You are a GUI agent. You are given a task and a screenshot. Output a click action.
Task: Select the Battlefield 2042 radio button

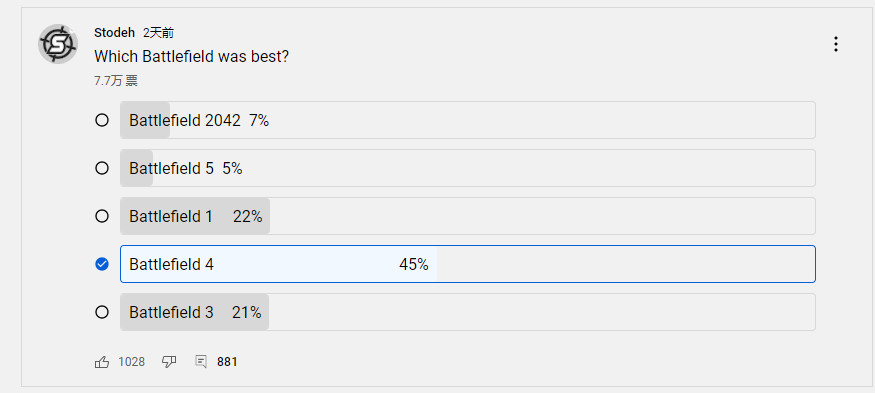tap(102, 120)
